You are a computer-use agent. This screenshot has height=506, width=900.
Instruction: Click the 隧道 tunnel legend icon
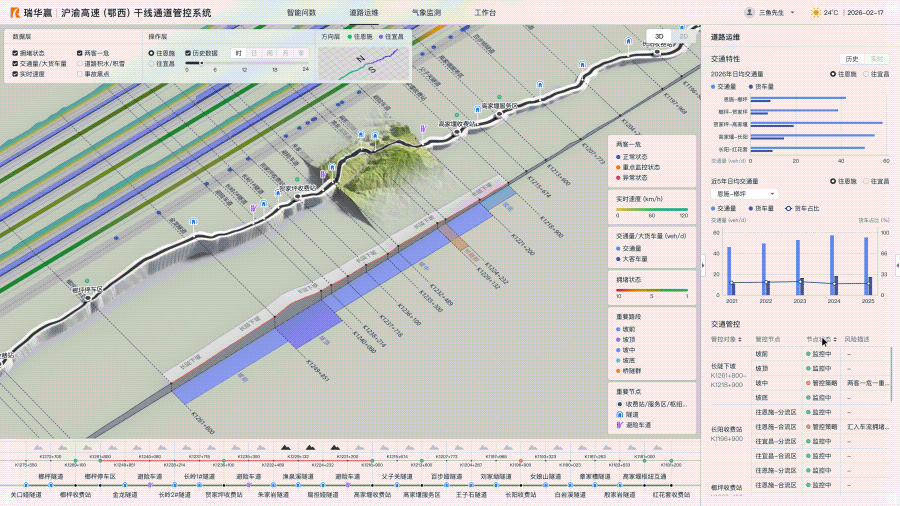click(x=619, y=414)
